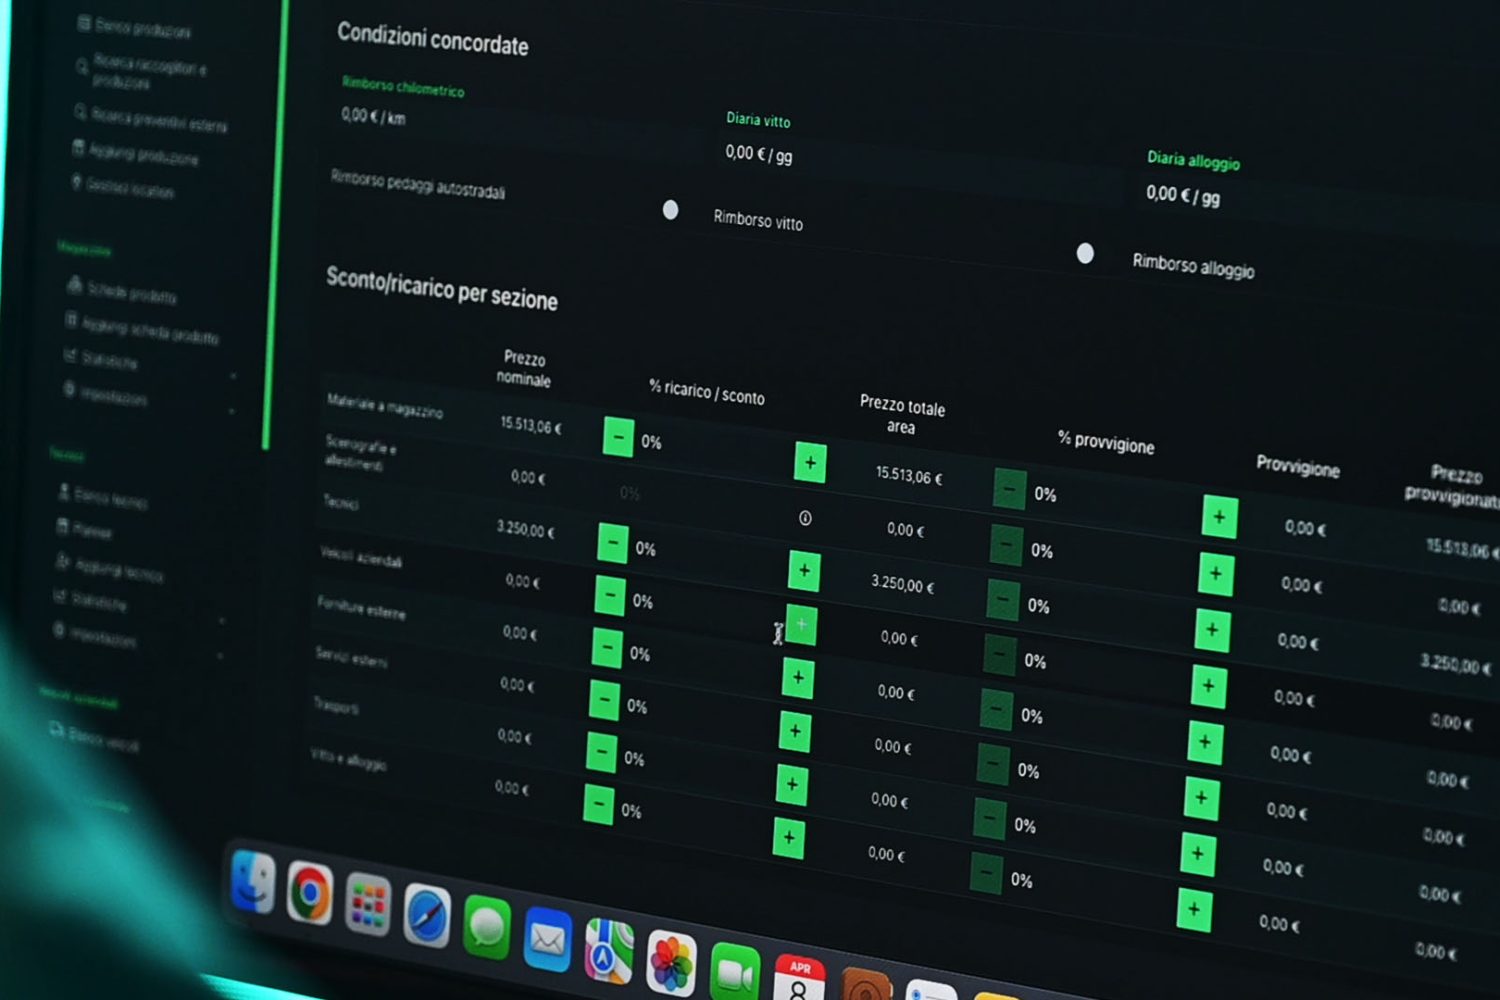Open Planner in sidebar

84,530
